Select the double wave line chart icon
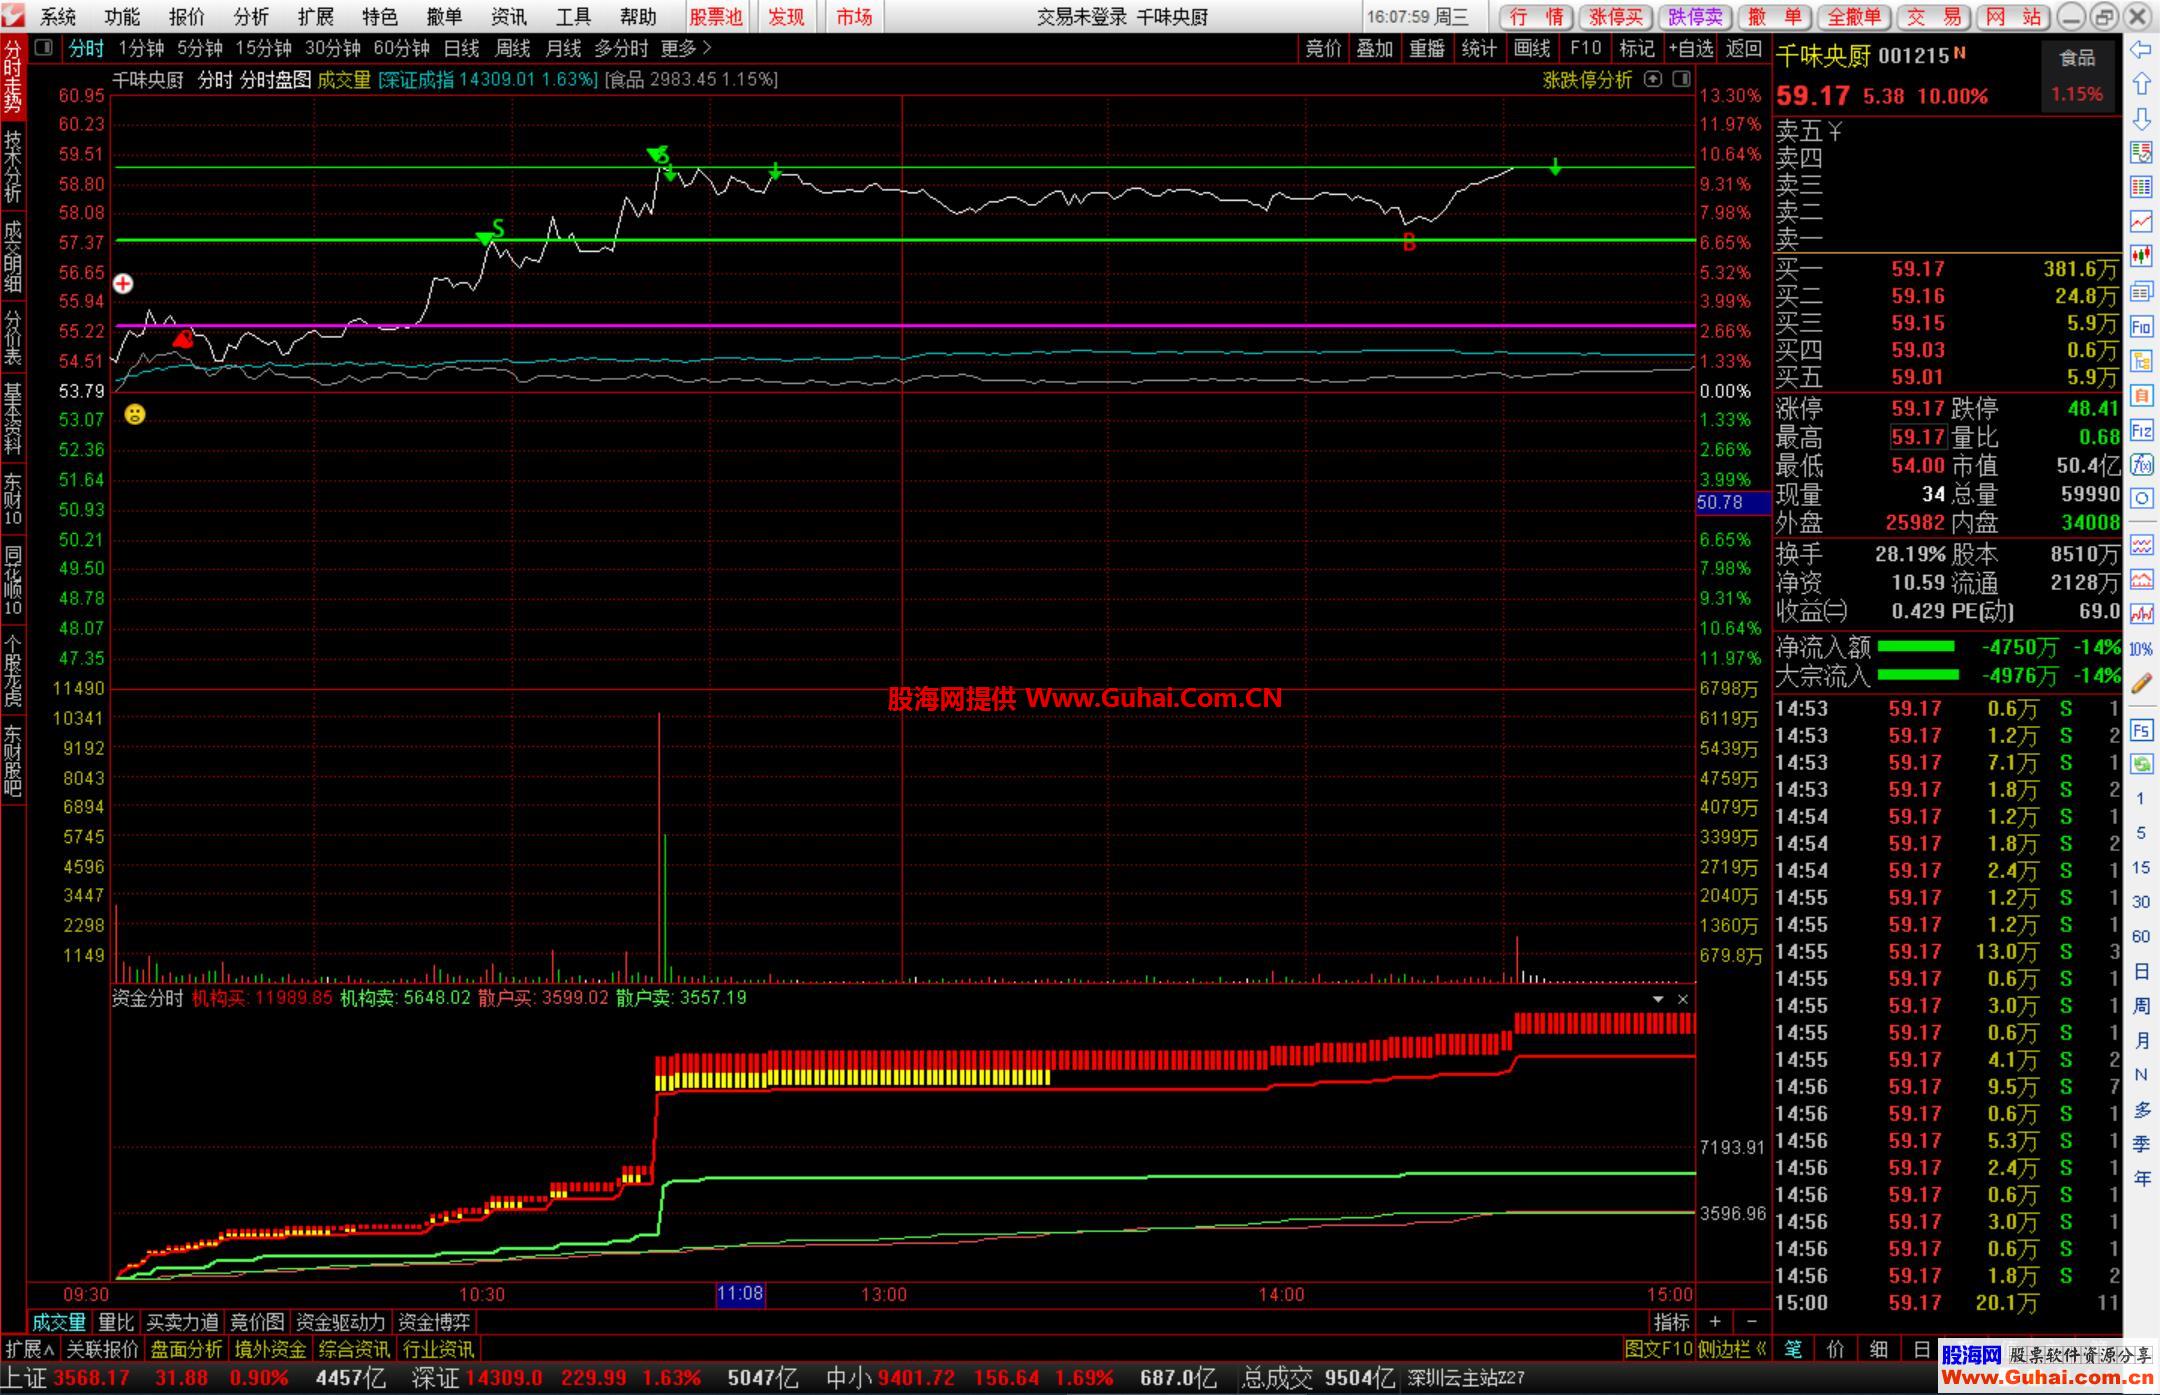Screen dimensions: 2160x1395 pos(2141,545)
